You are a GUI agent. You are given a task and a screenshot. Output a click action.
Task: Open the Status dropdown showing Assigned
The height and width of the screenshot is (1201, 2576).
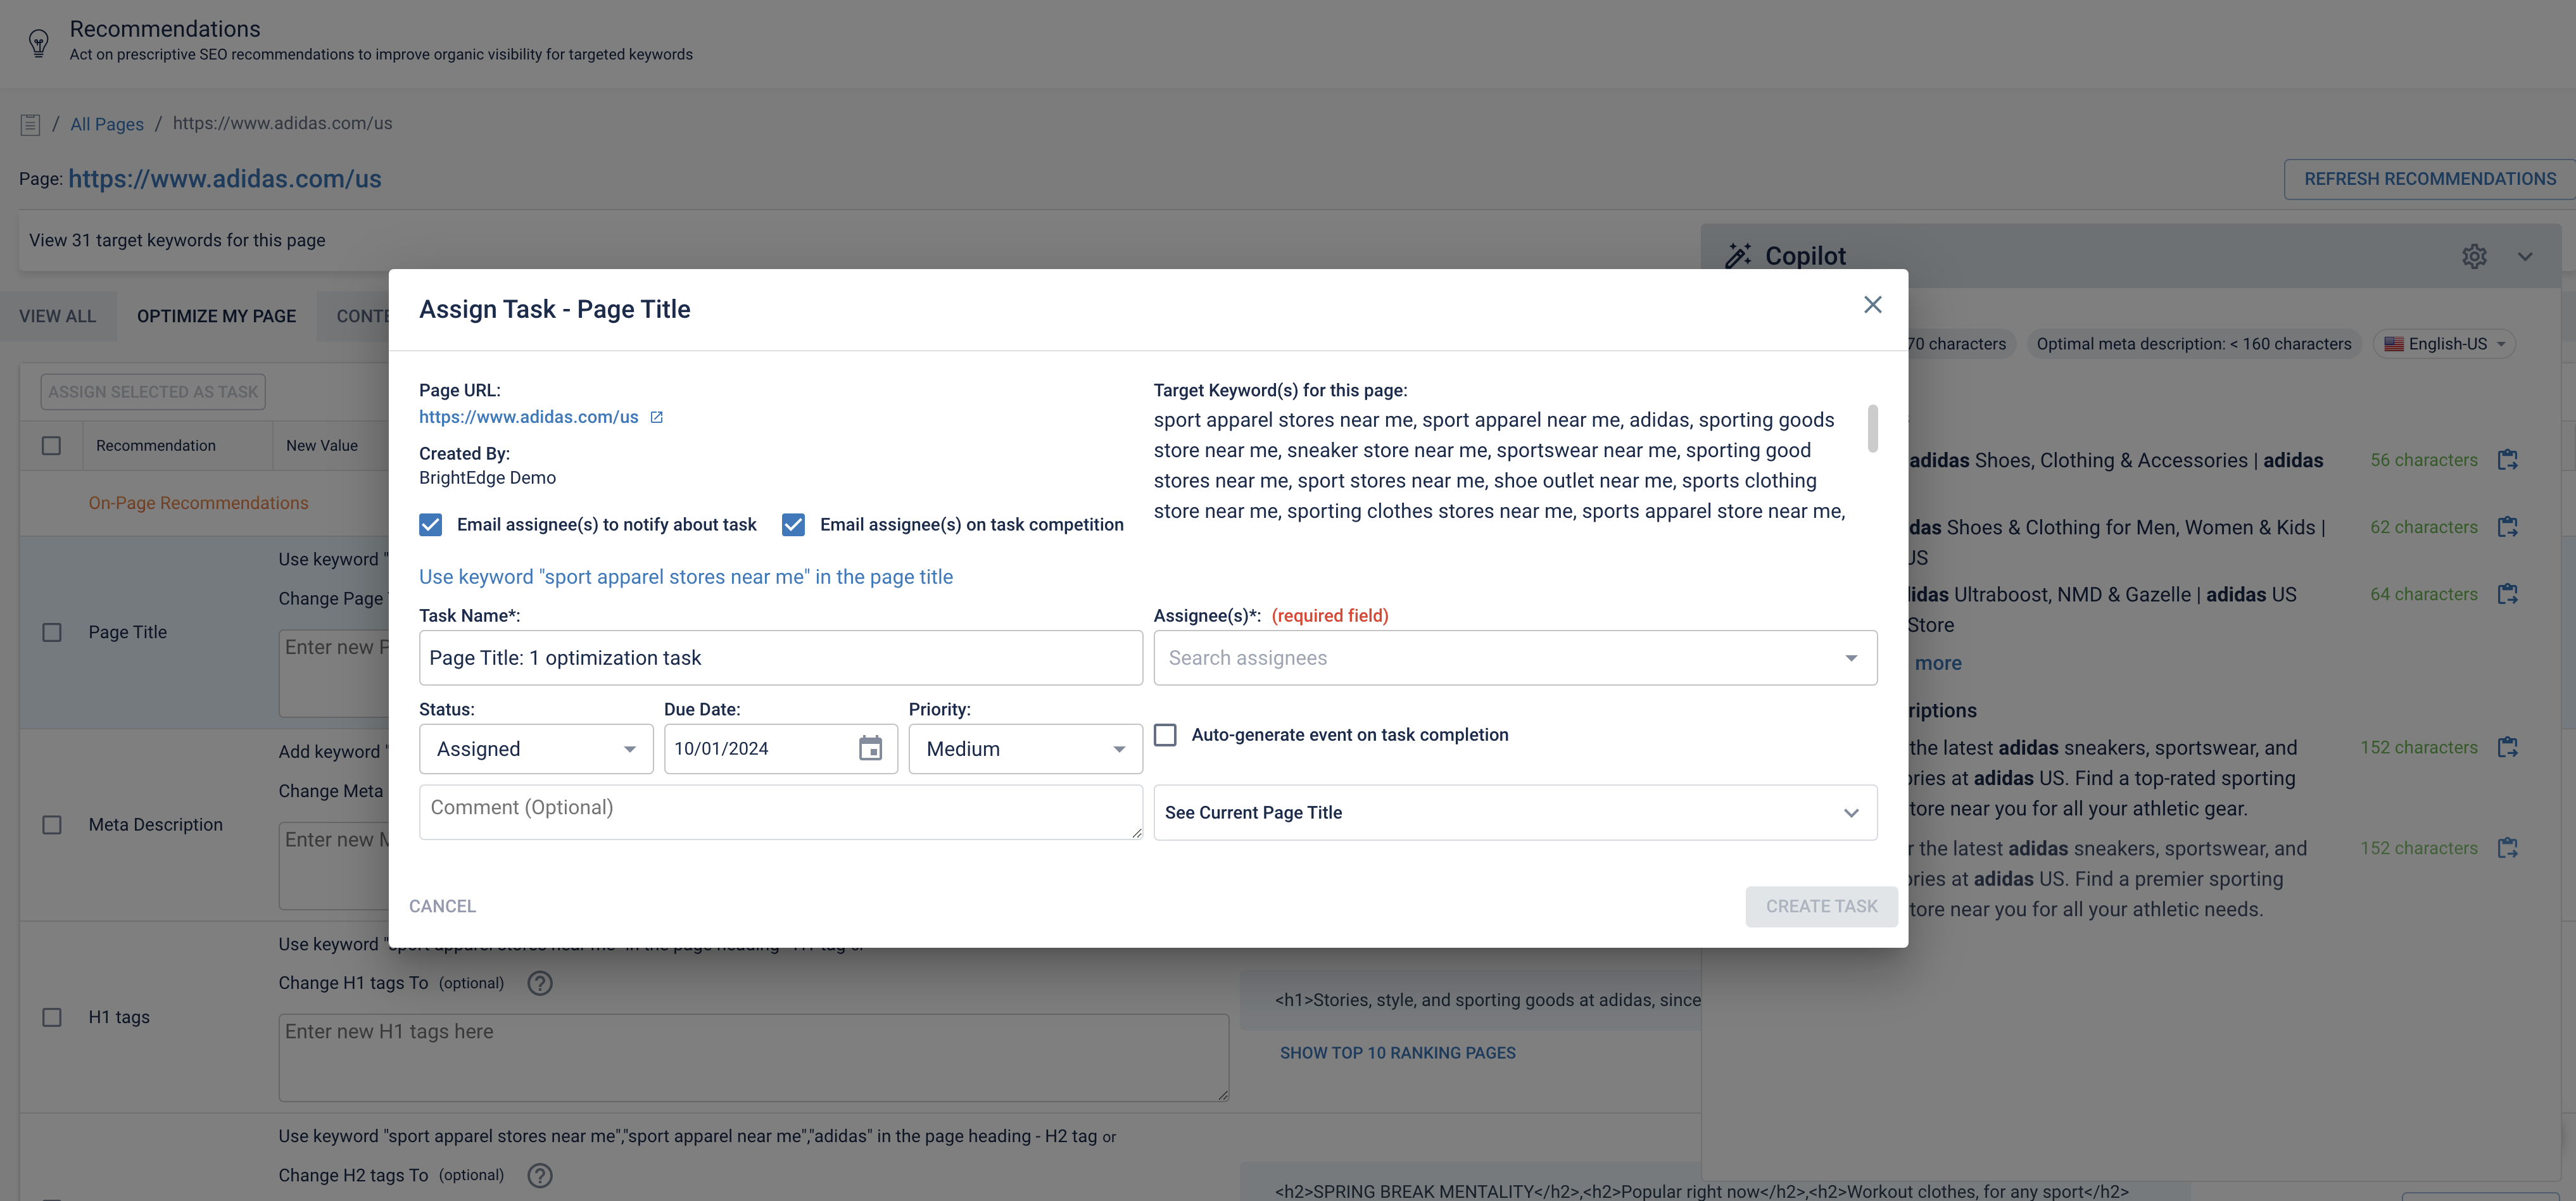pos(536,749)
